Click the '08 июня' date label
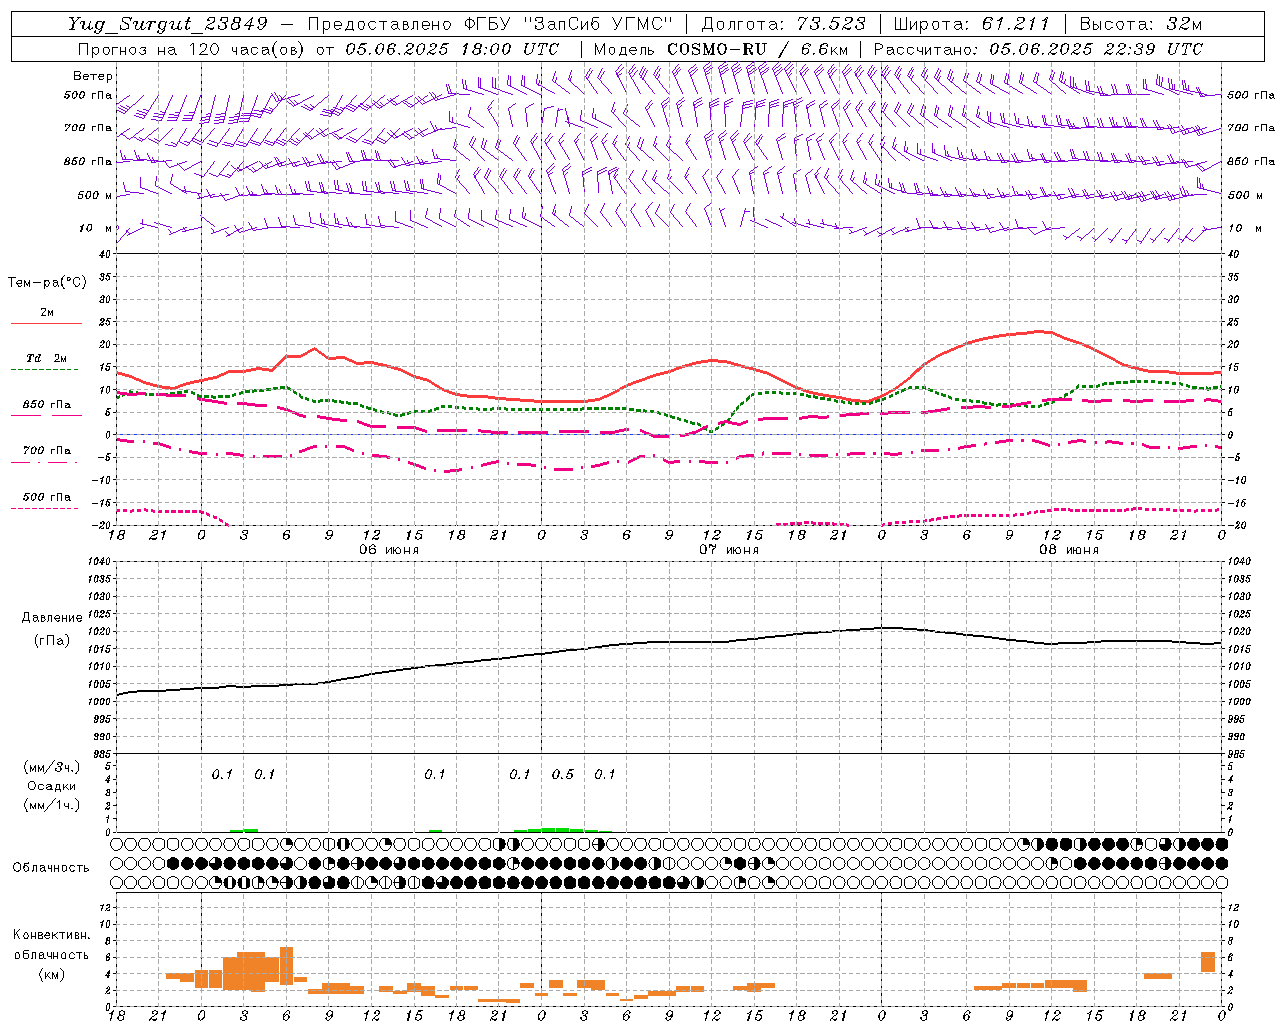Image resolution: width=1280 pixels, height=1024 pixels. click(1069, 550)
